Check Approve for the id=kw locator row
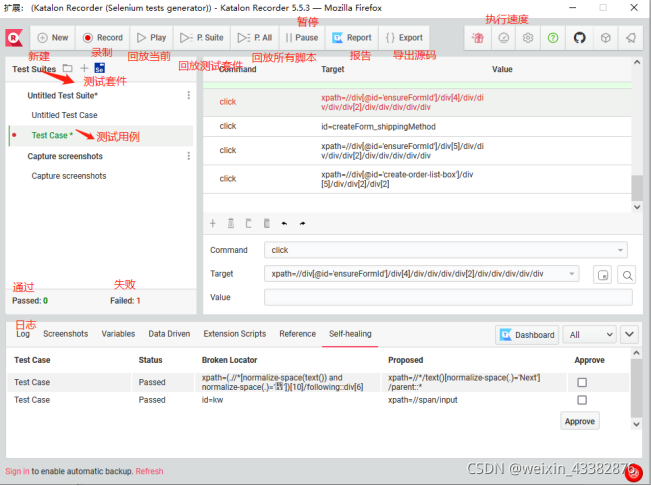This screenshot has width=651, height=486. point(582,400)
